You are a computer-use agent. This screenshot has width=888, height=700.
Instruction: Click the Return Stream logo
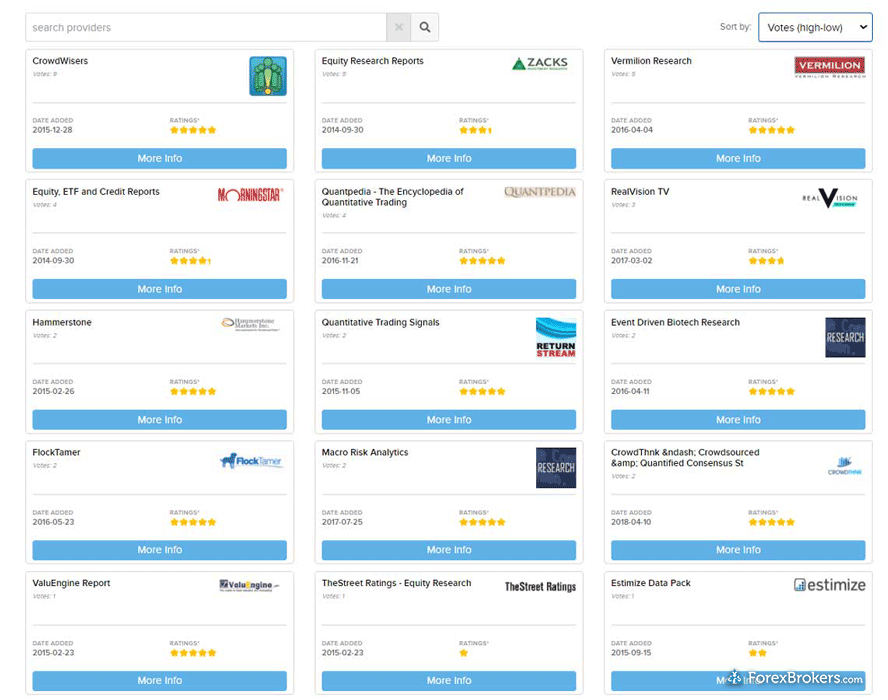pos(556,338)
